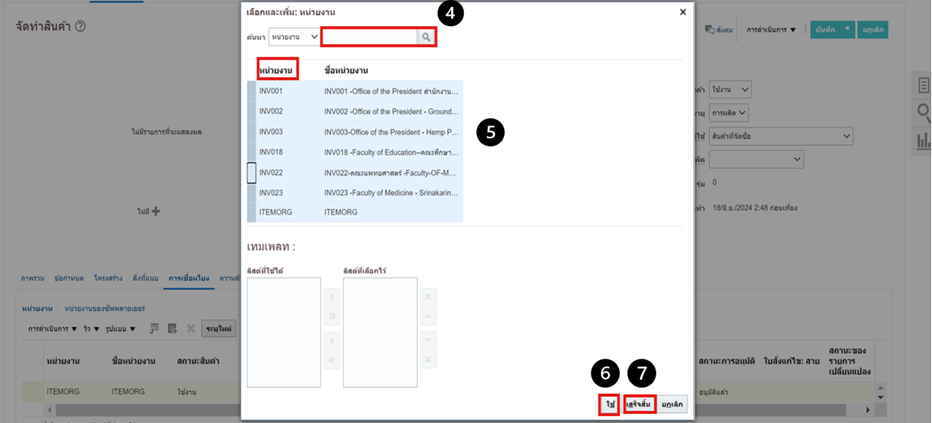This screenshot has width=932, height=423.
Task: Close the dialog with the X icon
Action: [683, 12]
